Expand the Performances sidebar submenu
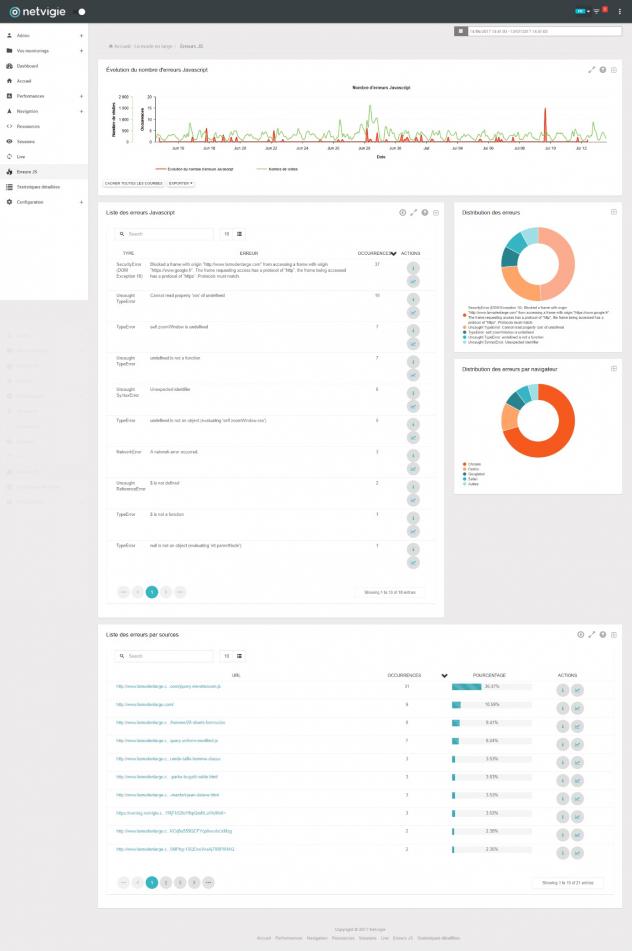 pos(81,96)
